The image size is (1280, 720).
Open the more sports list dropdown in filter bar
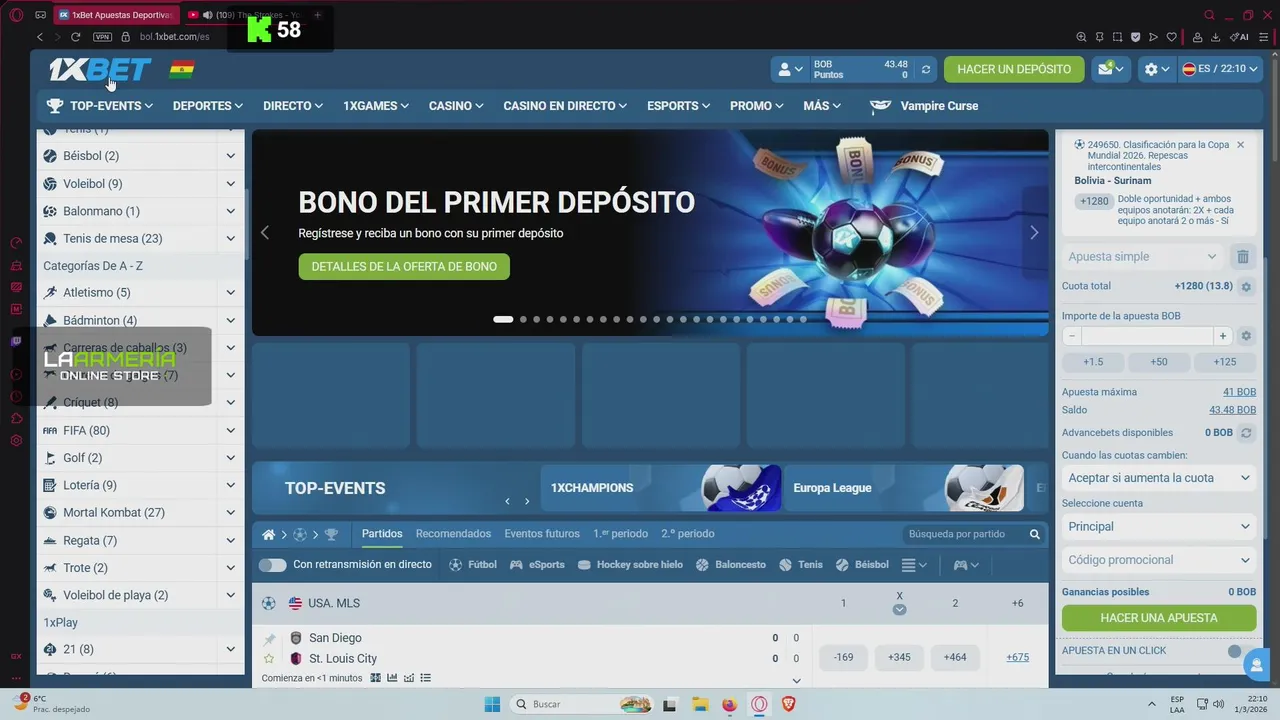tap(914, 565)
